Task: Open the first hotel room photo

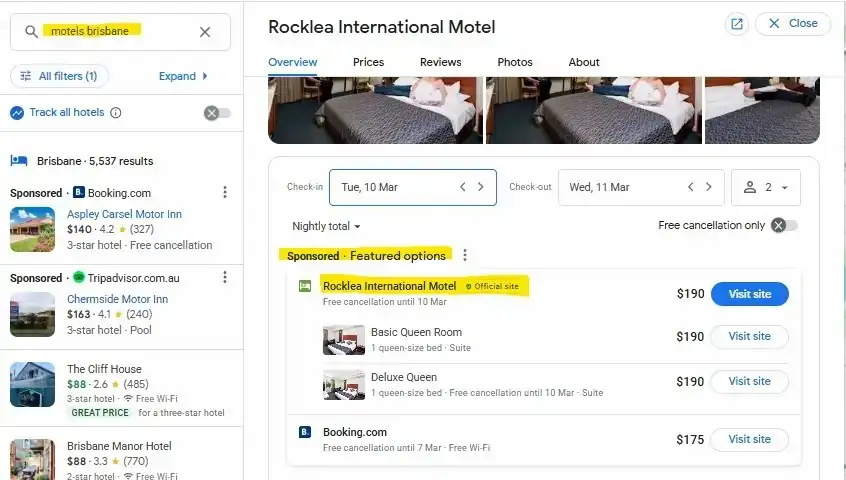Action: [x=376, y=110]
